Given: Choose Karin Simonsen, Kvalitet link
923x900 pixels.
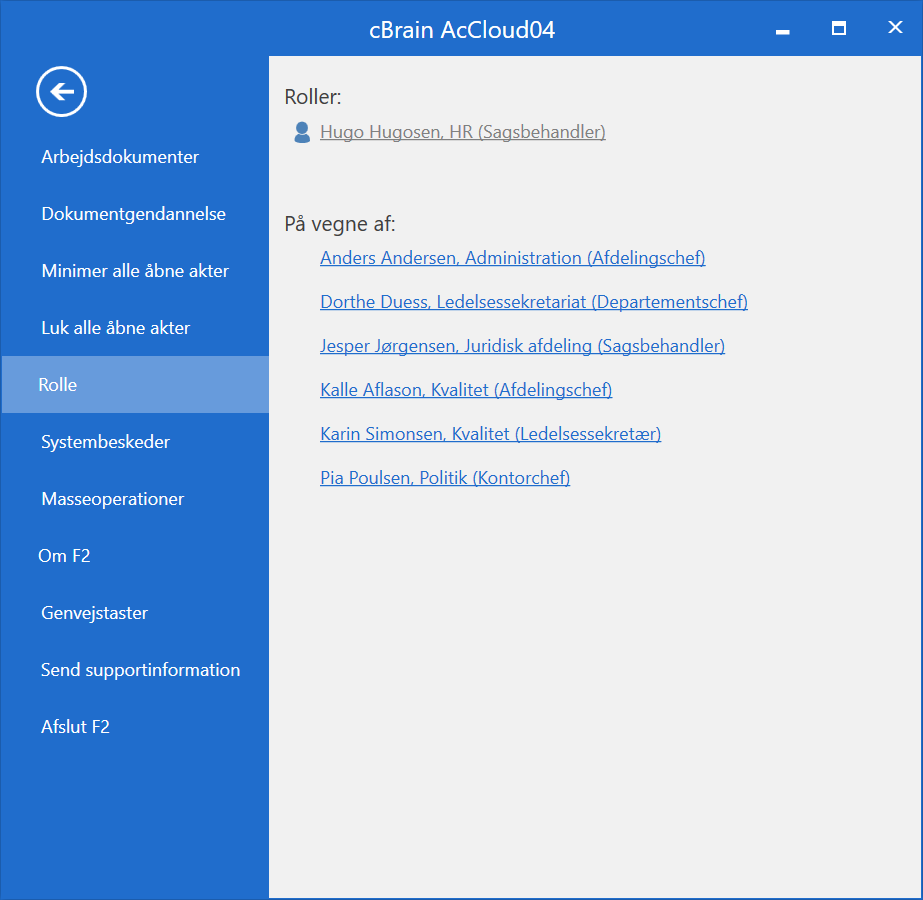Looking at the screenshot, I should pyautogui.click(x=490, y=434).
